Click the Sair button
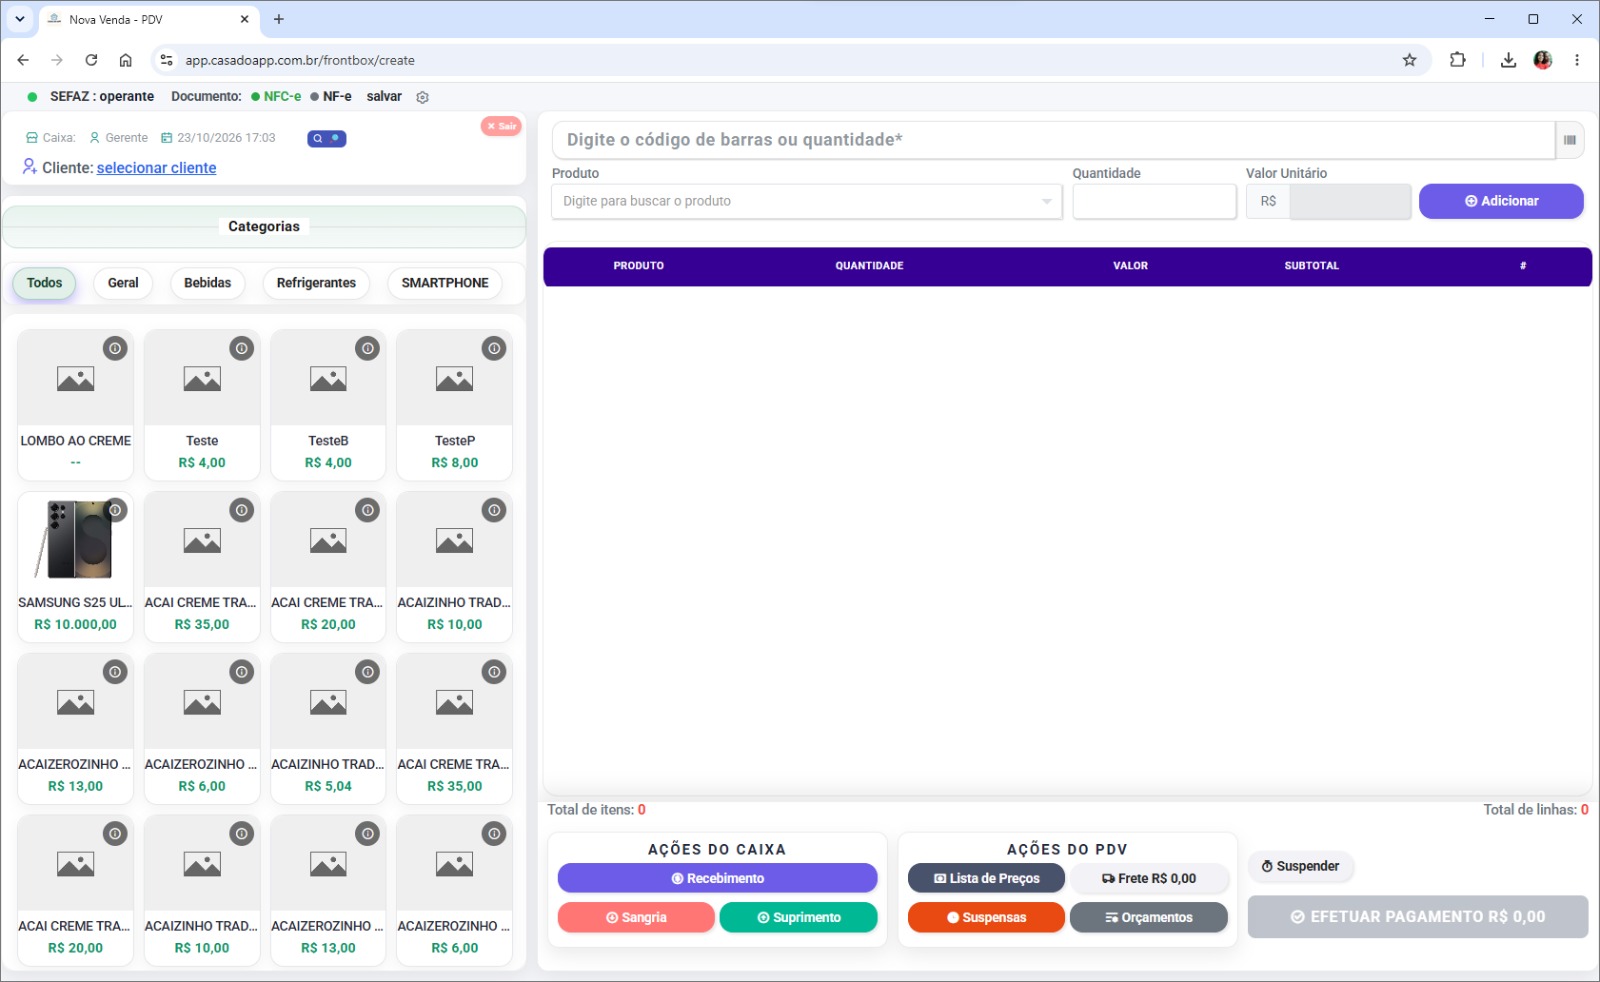This screenshot has height=982, width=1600. (501, 126)
